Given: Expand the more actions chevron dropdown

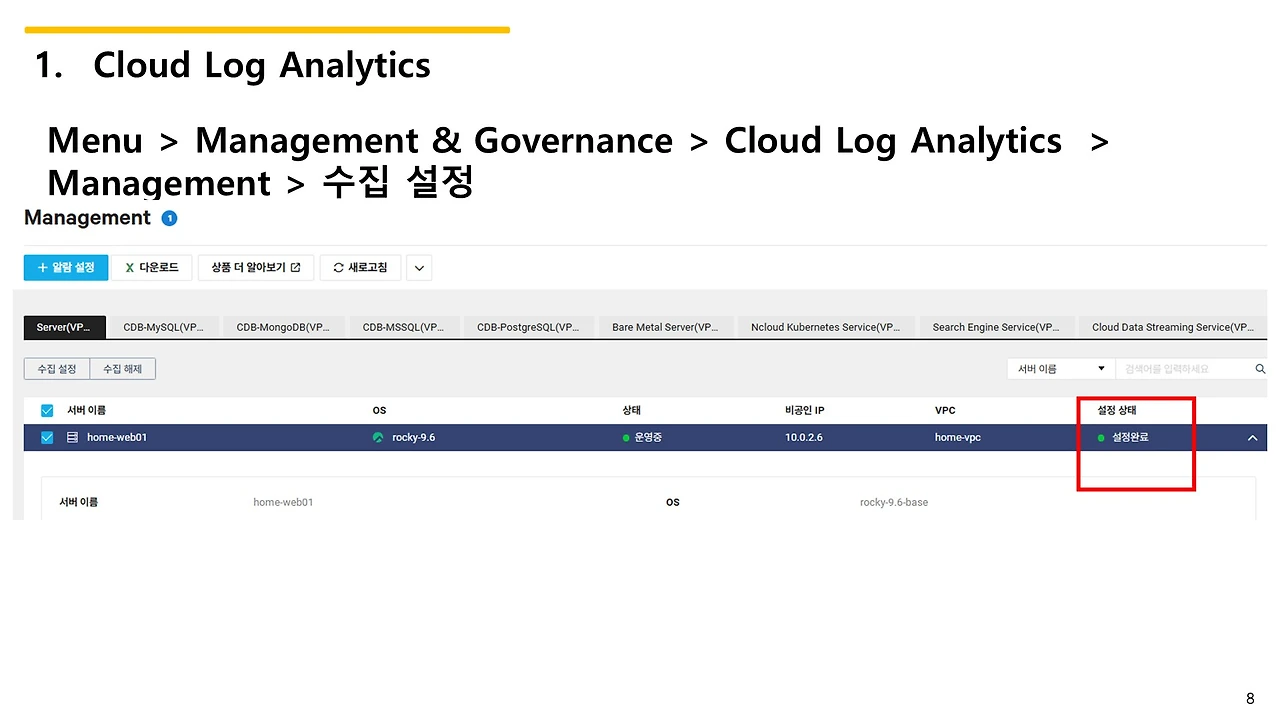Looking at the screenshot, I should coord(419,268).
